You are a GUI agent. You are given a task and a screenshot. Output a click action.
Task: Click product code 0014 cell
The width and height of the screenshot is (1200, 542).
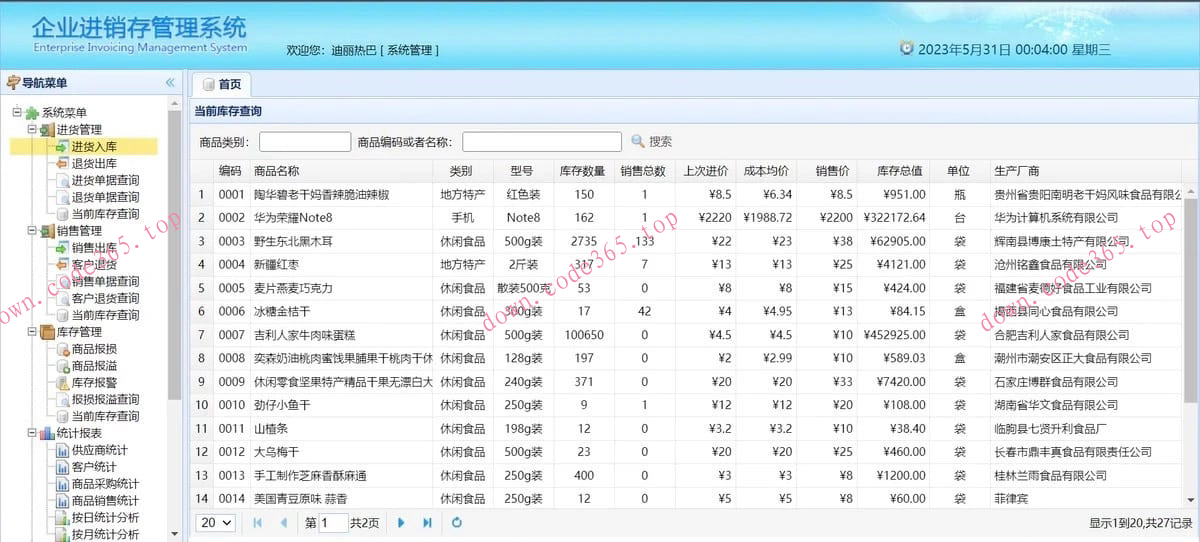coord(231,498)
